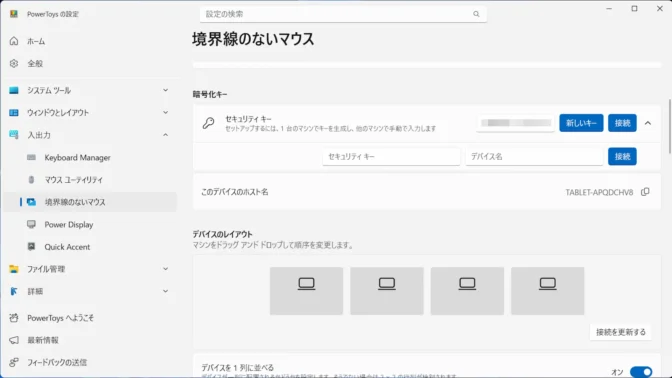Click the Quick Accent icon
The image size is (672, 378).
31,246
